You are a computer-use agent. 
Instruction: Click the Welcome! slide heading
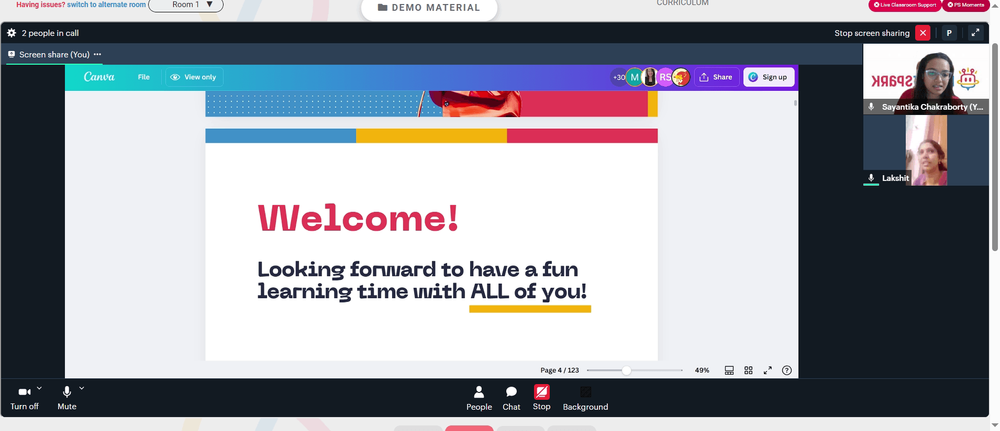358,217
